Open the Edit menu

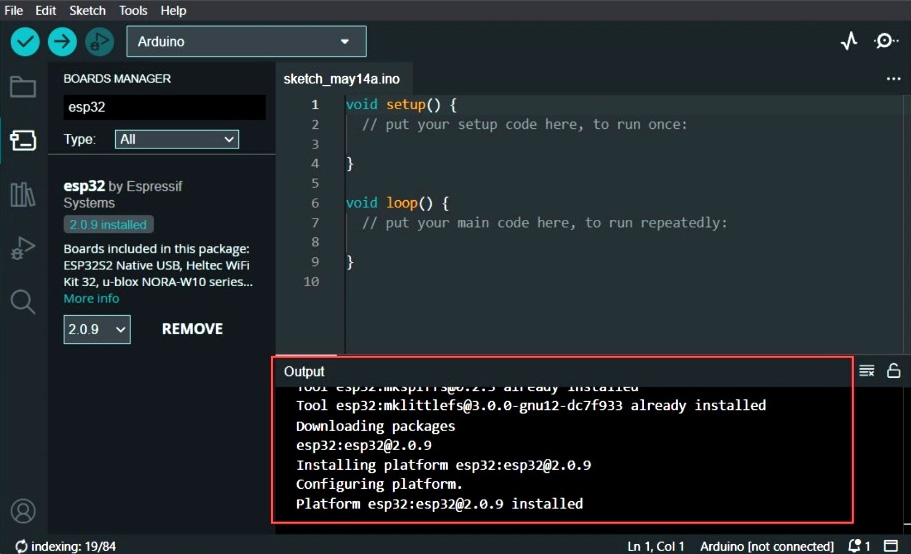(x=45, y=10)
